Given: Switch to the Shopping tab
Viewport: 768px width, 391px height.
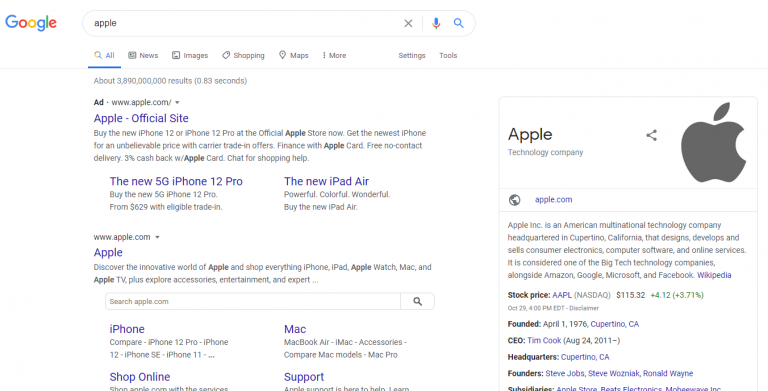Looking at the screenshot, I should [243, 55].
